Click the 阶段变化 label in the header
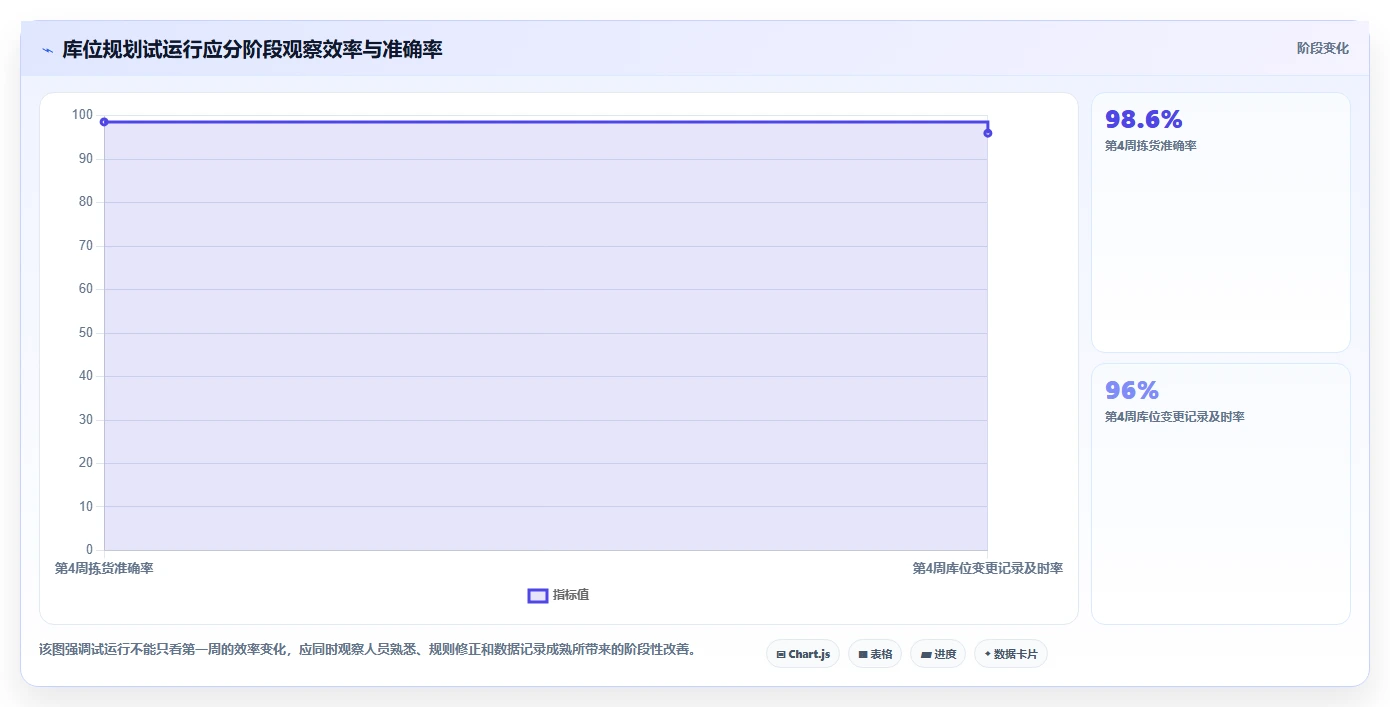This screenshot has height=707, width=1390. pos(1322,48)
